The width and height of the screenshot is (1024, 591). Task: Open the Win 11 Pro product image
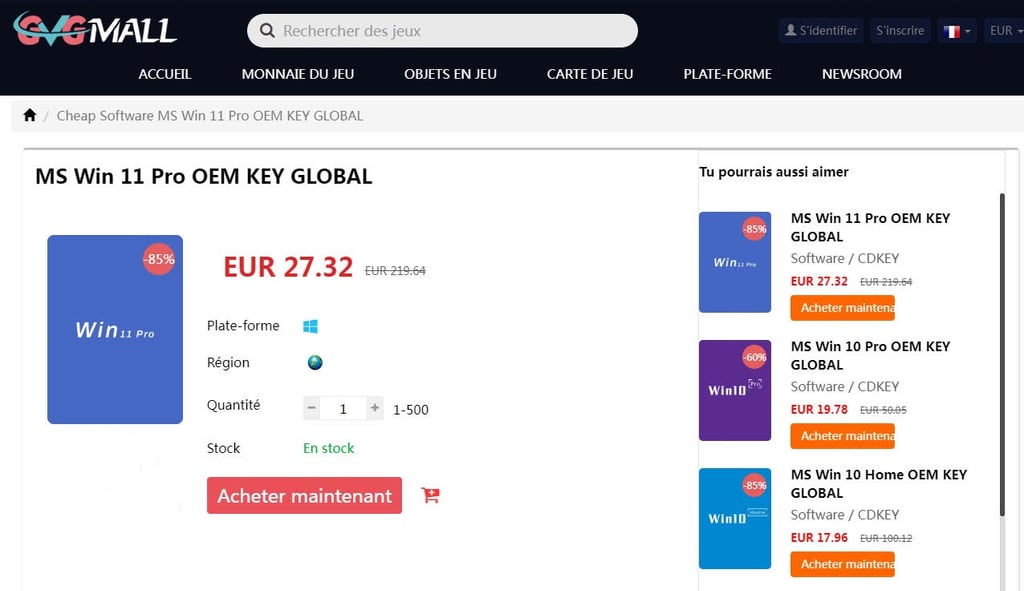click(115, 329)
